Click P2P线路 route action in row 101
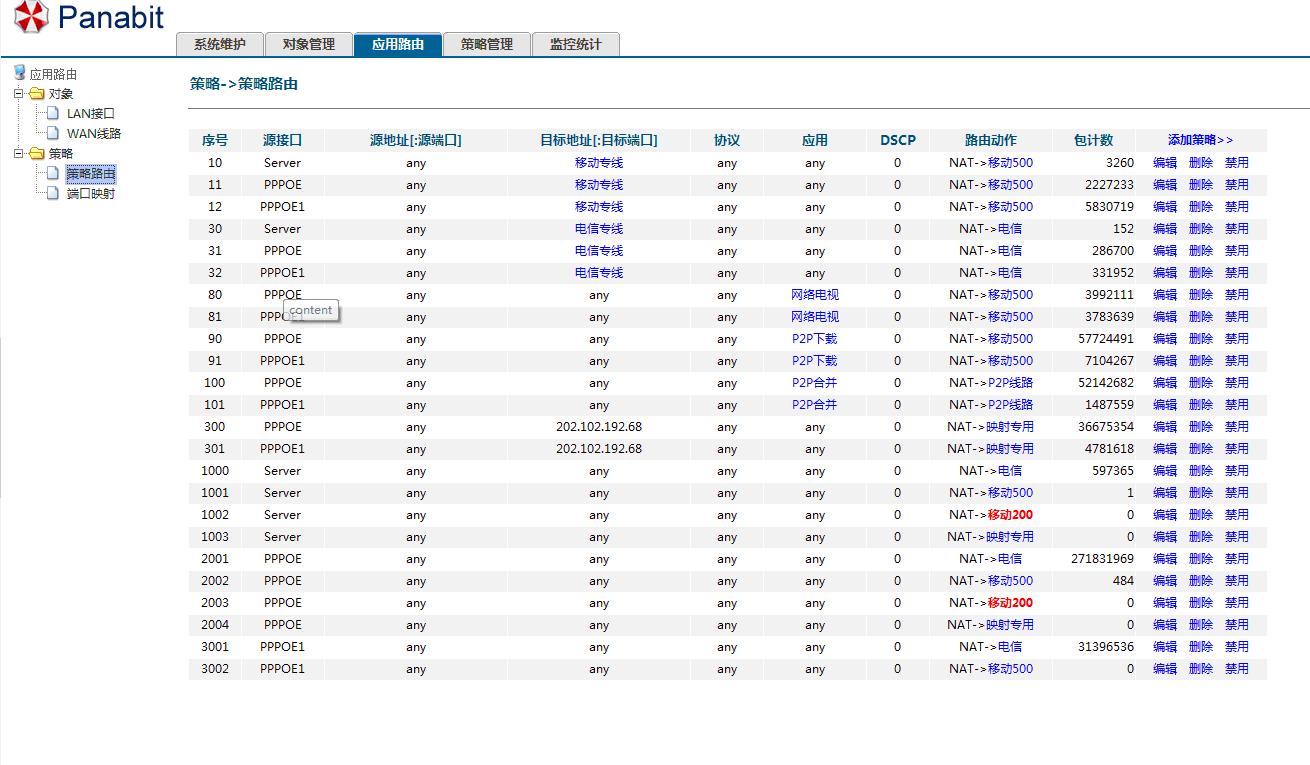 pos(1010,405)
